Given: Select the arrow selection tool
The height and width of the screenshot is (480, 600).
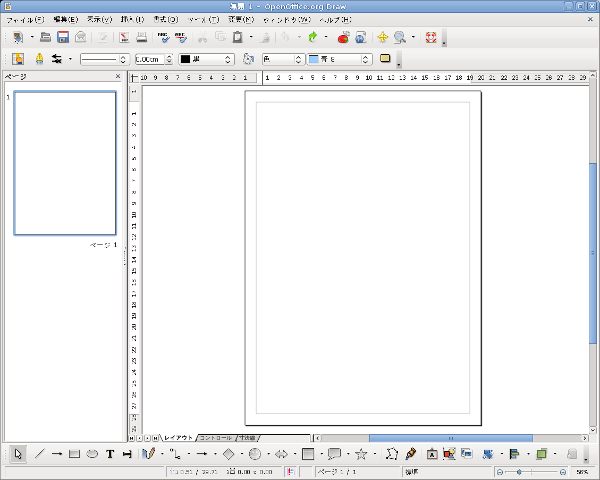Looking at the screenshot, I should click(19, 454).
